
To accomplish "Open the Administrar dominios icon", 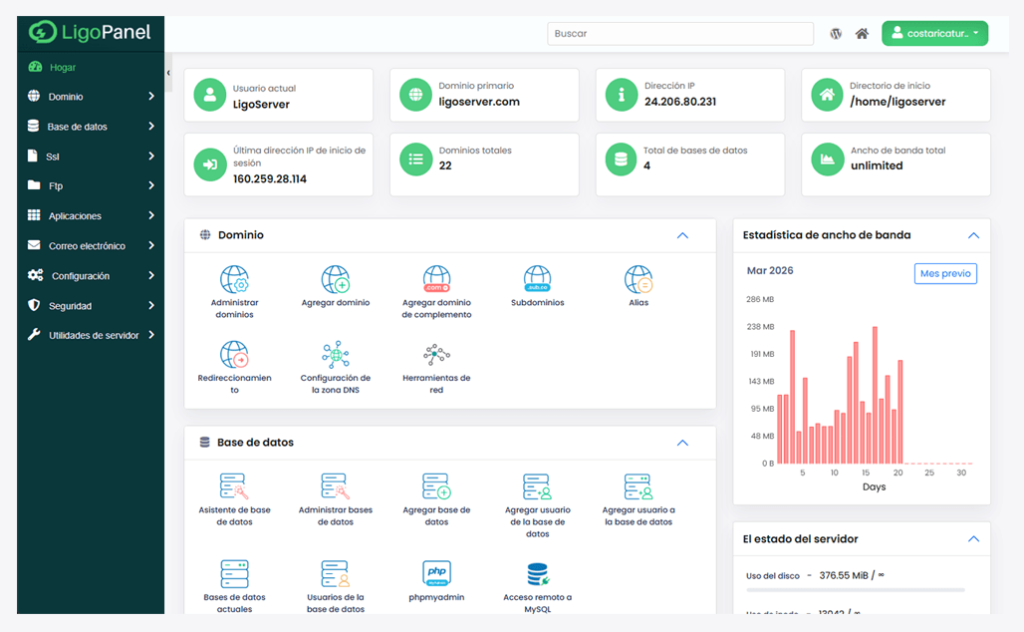I will tap(234, 280).
